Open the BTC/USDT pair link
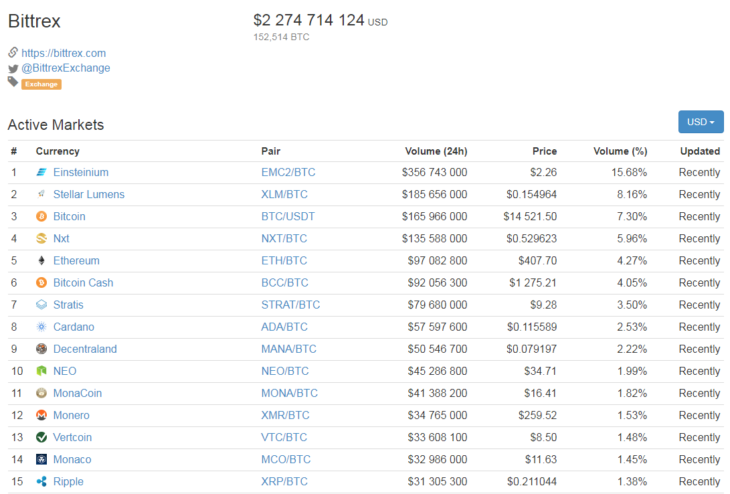The width and height of the screenshot is (730, 494). click(x=288, y=217)
